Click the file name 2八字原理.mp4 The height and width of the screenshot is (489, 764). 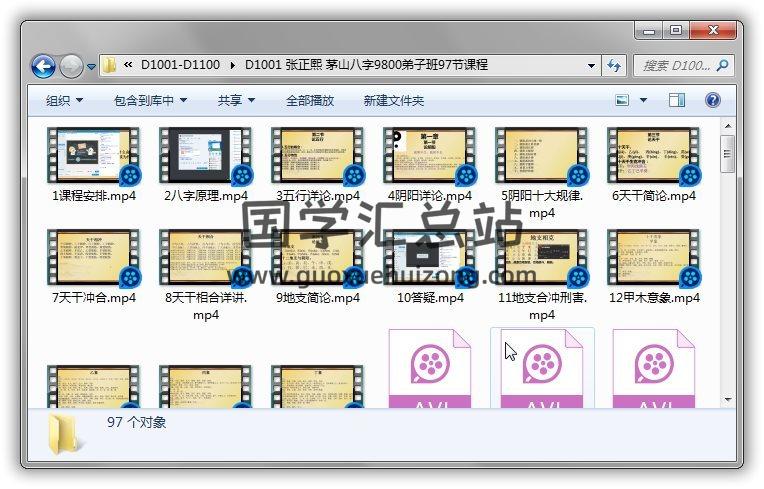click(206, 196)
